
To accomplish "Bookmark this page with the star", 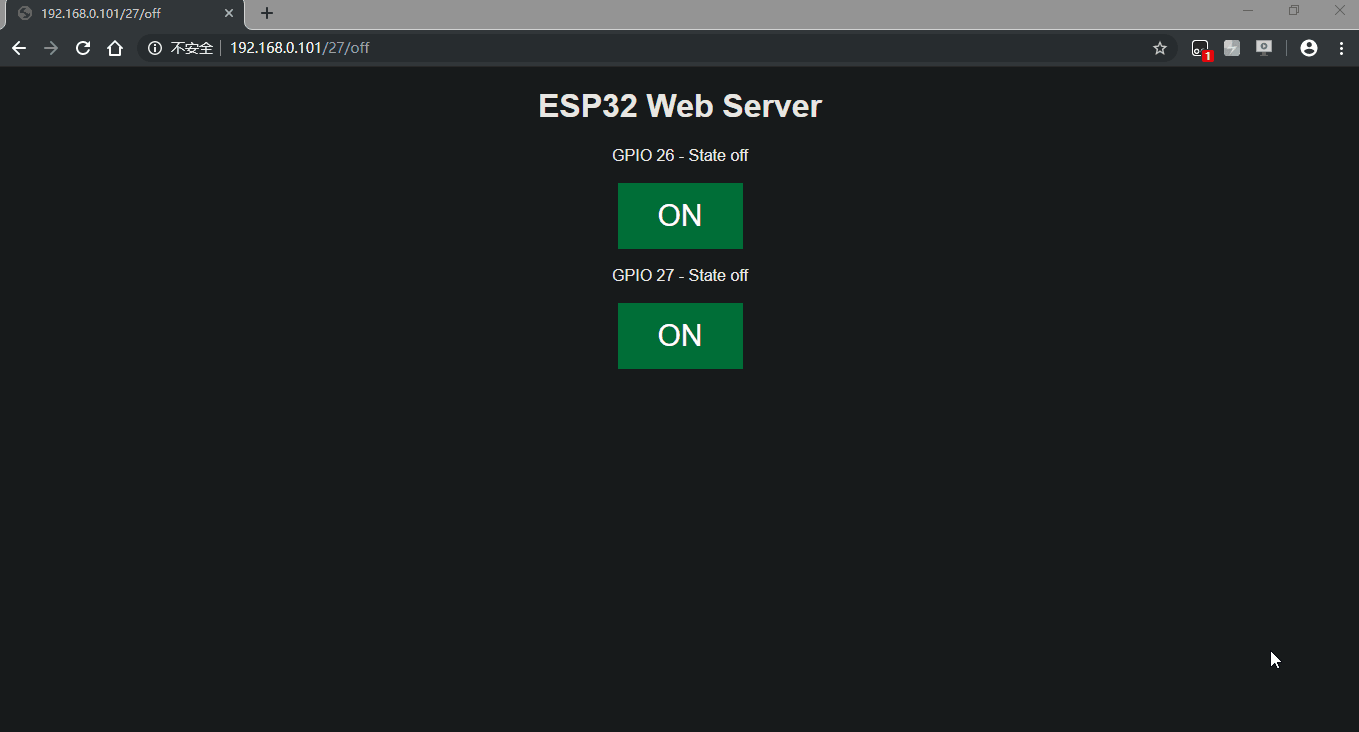I will pyautogui.click(x=1160, y=48).
